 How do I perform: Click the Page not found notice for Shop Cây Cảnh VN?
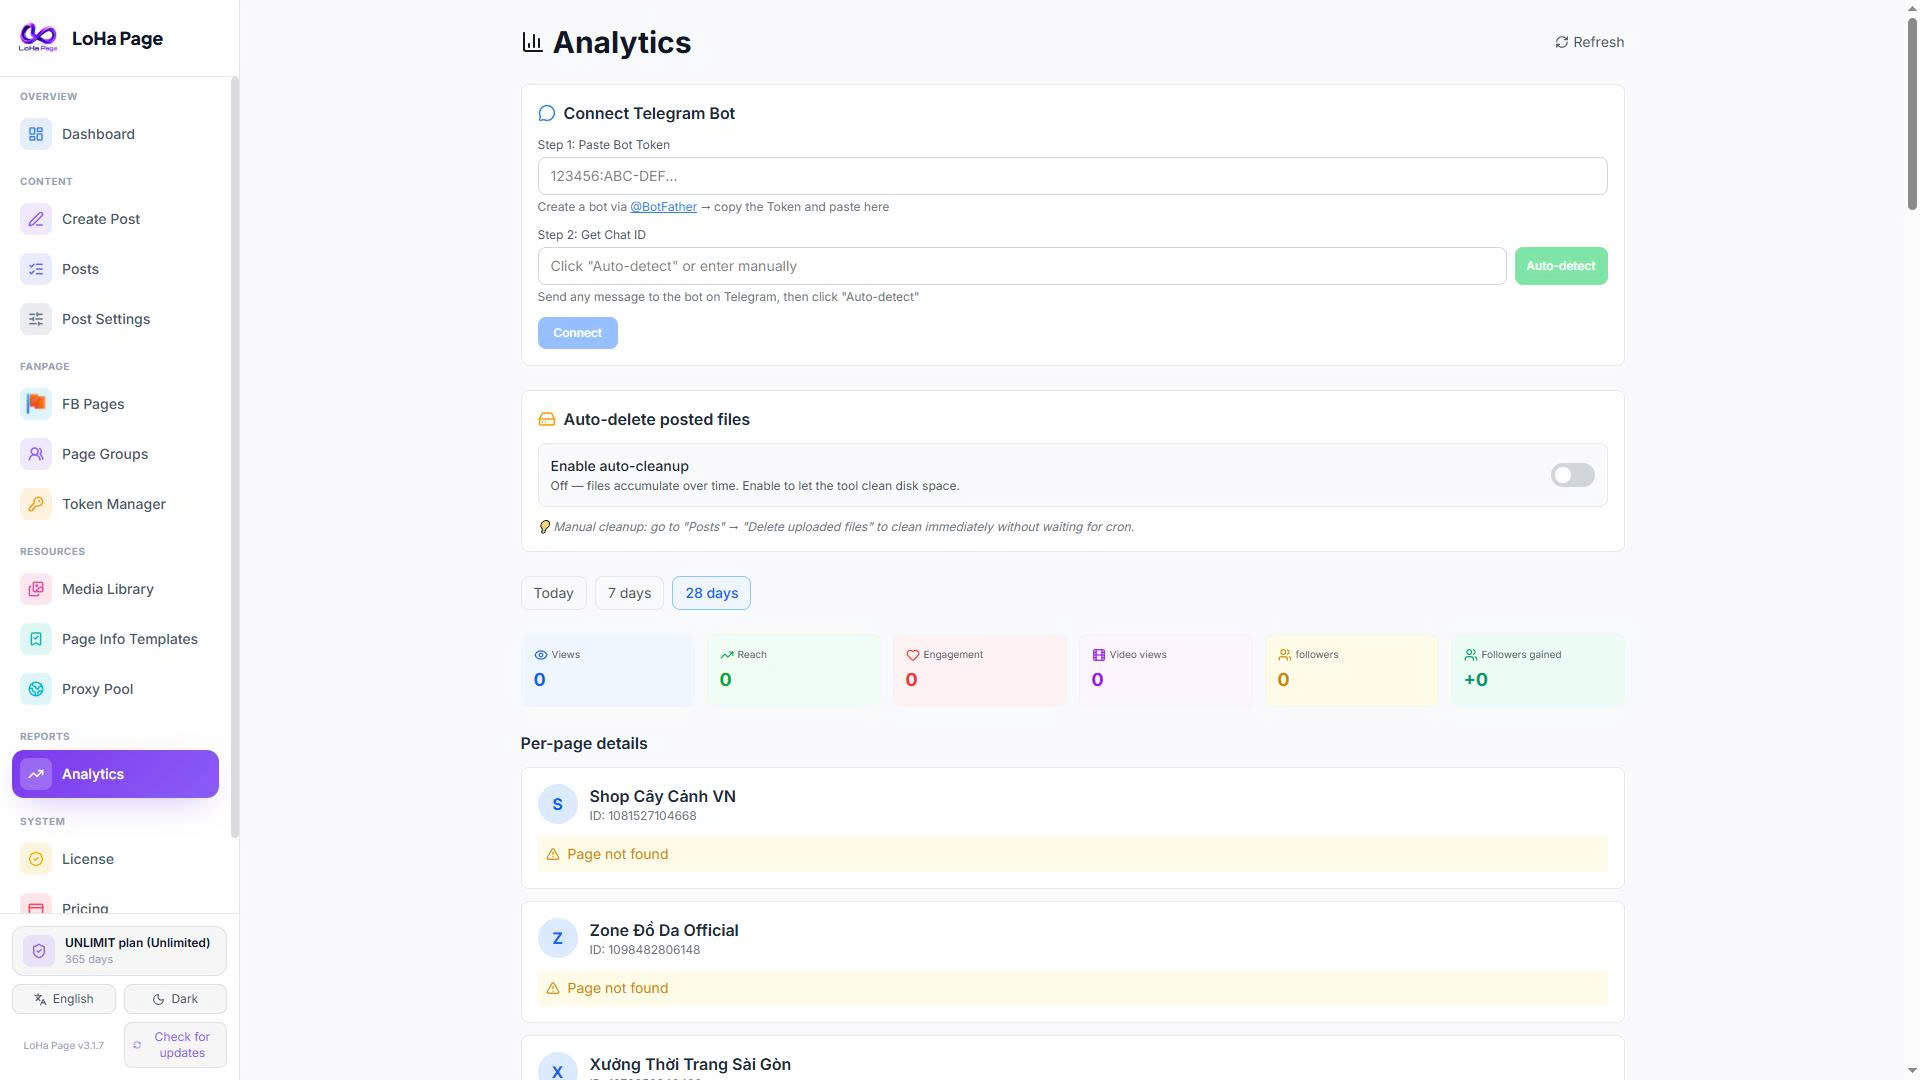point(1072,854)
